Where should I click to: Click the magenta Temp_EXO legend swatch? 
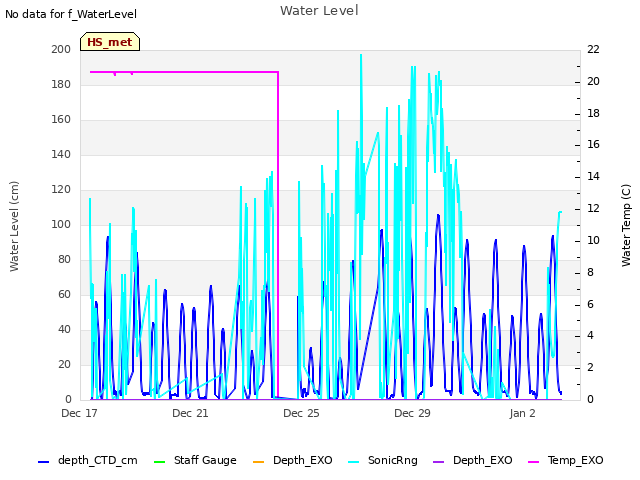[x=533, y=462]
